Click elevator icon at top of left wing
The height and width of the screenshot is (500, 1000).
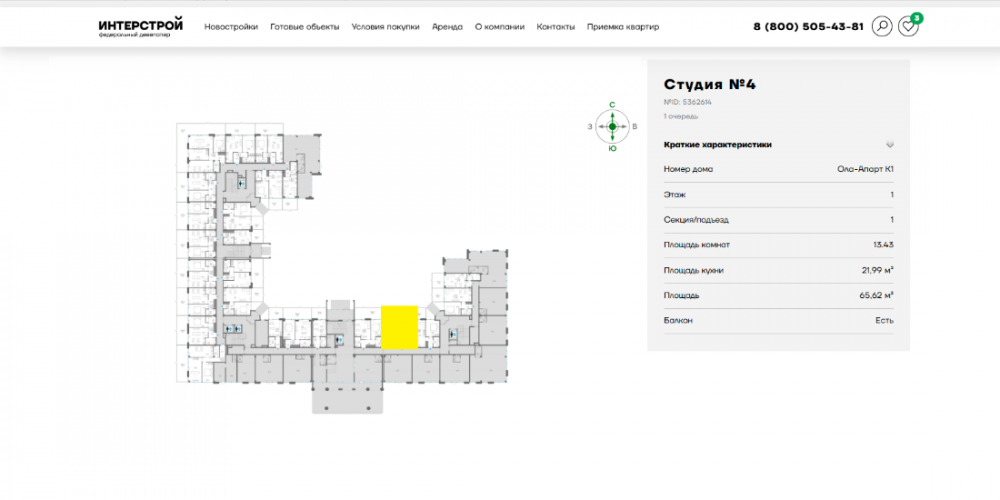coord(241,183)
